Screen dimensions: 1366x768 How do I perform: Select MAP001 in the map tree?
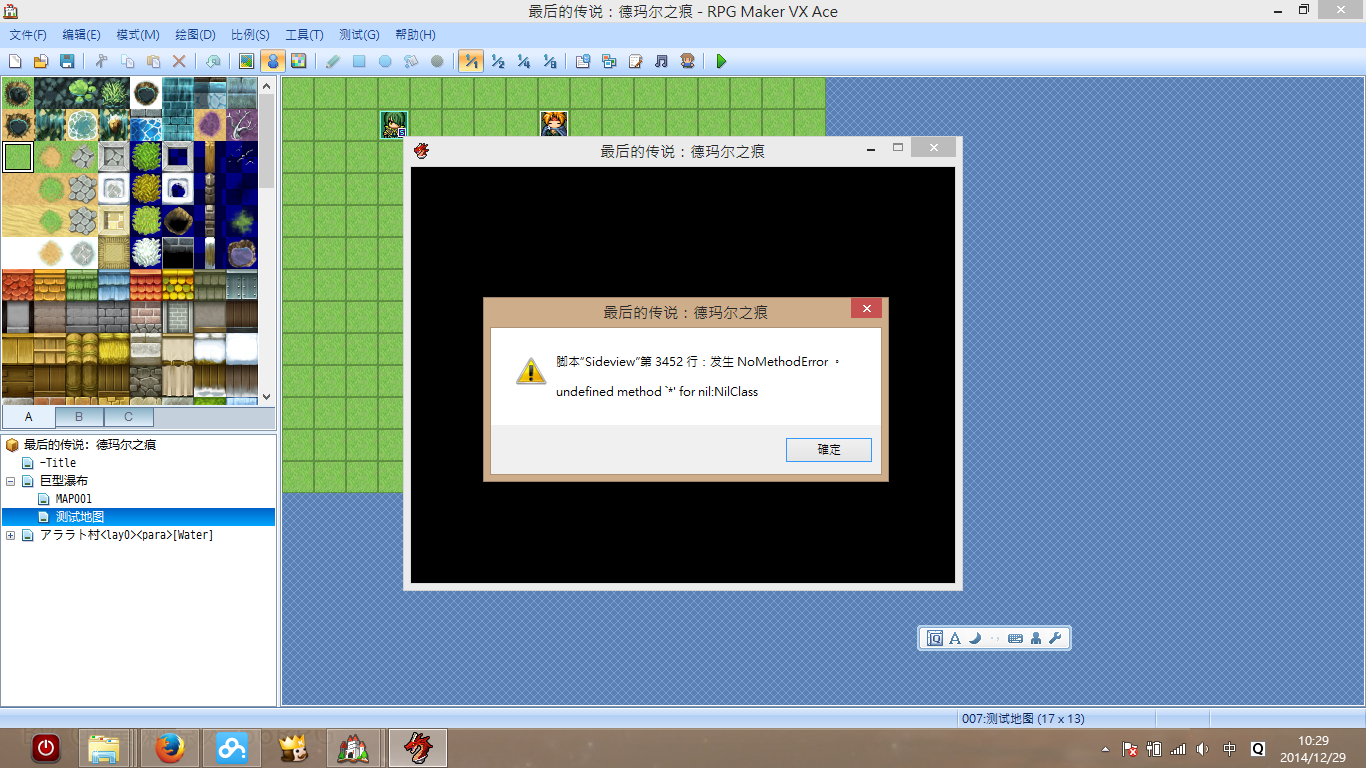click(74, 499)
